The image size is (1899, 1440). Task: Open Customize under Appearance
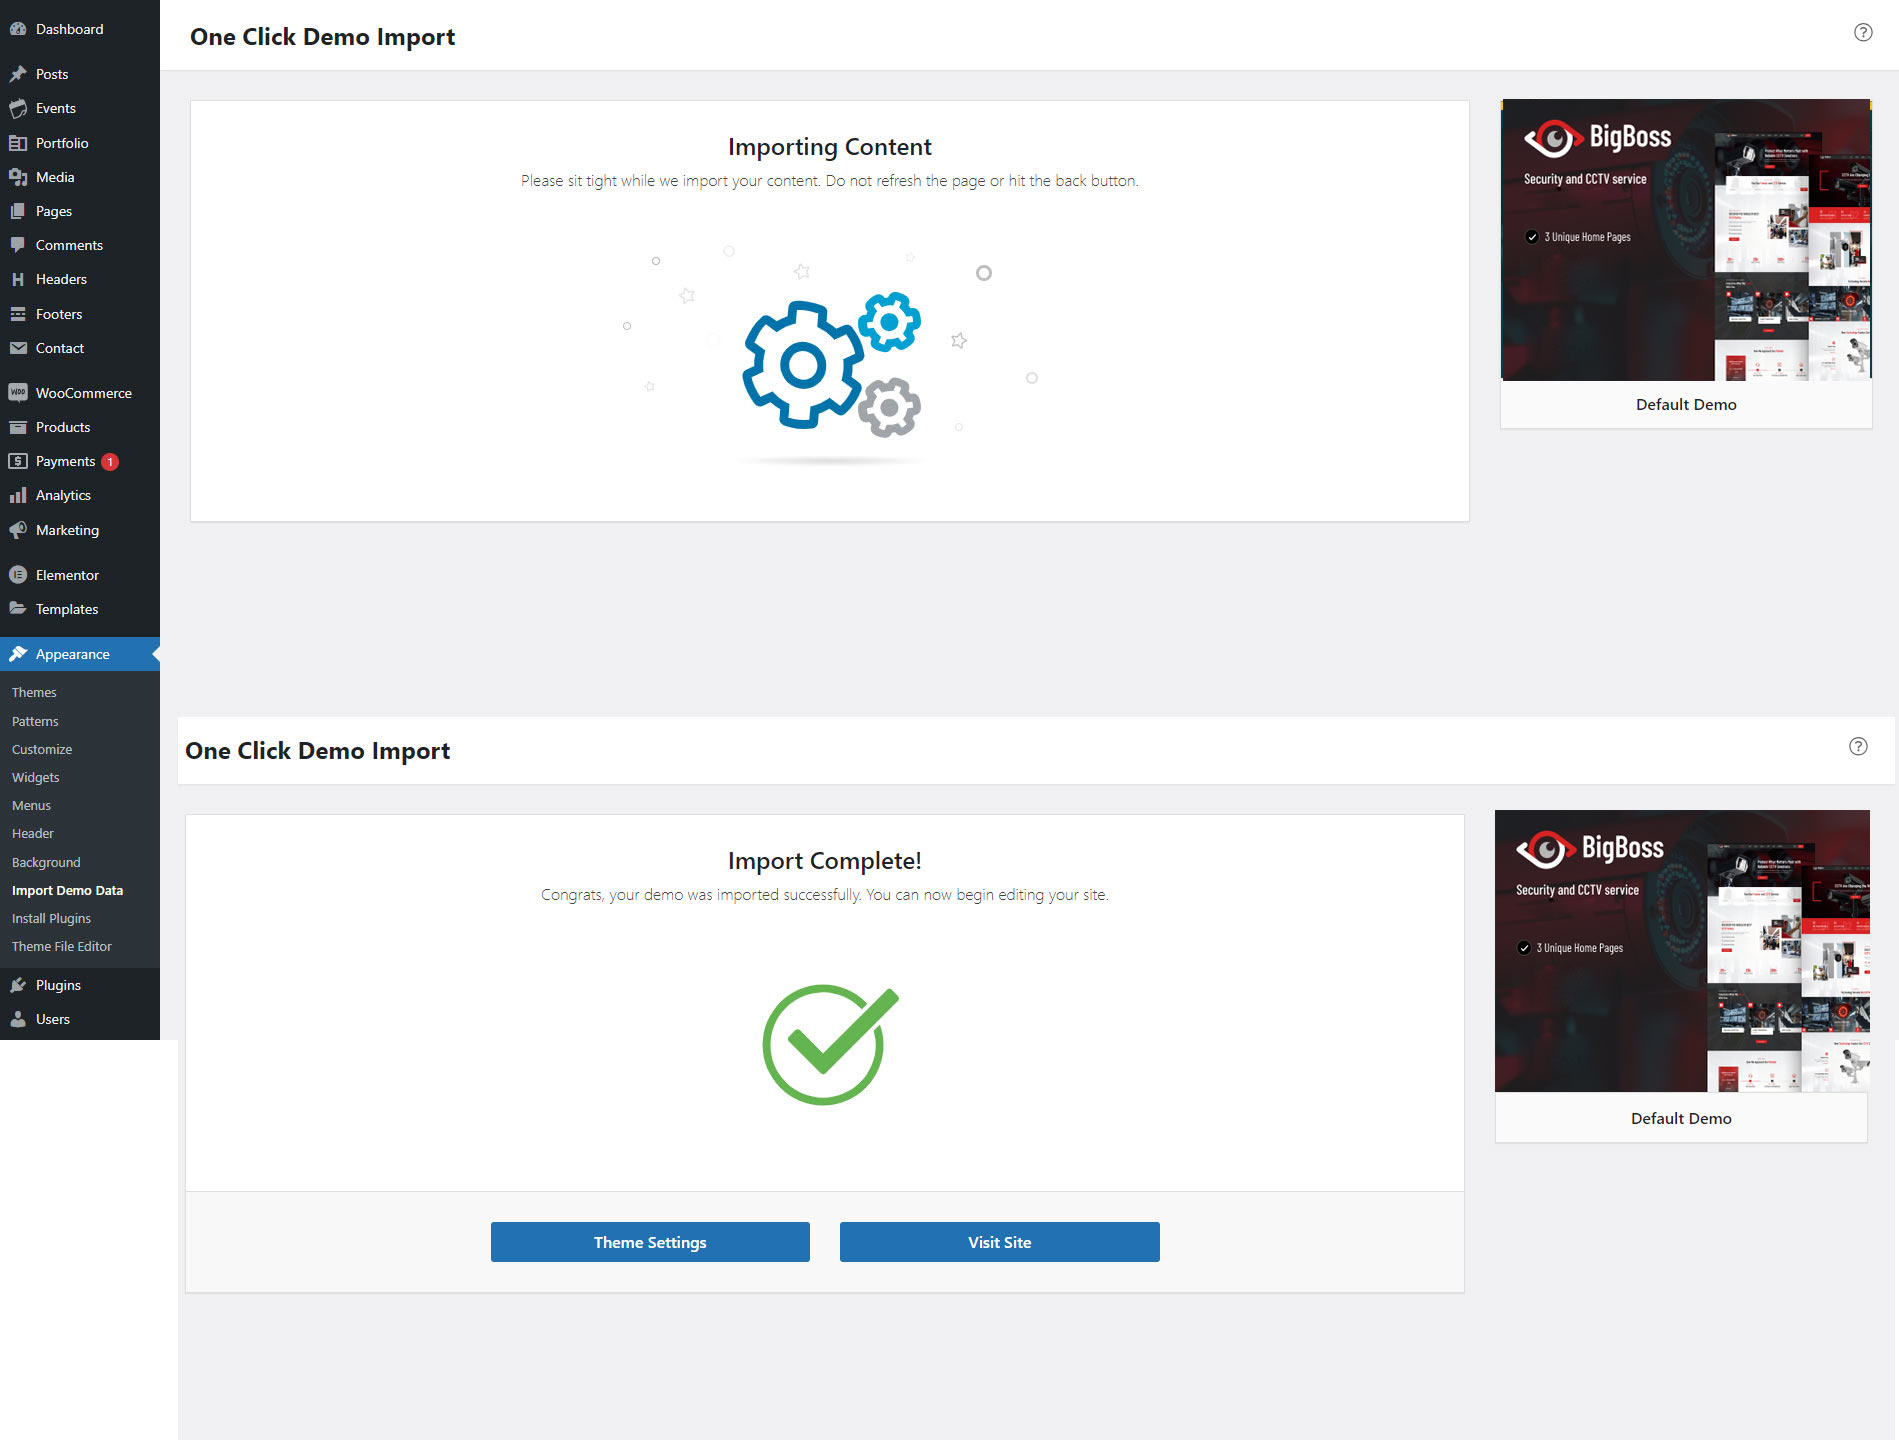tap(42, 749)
